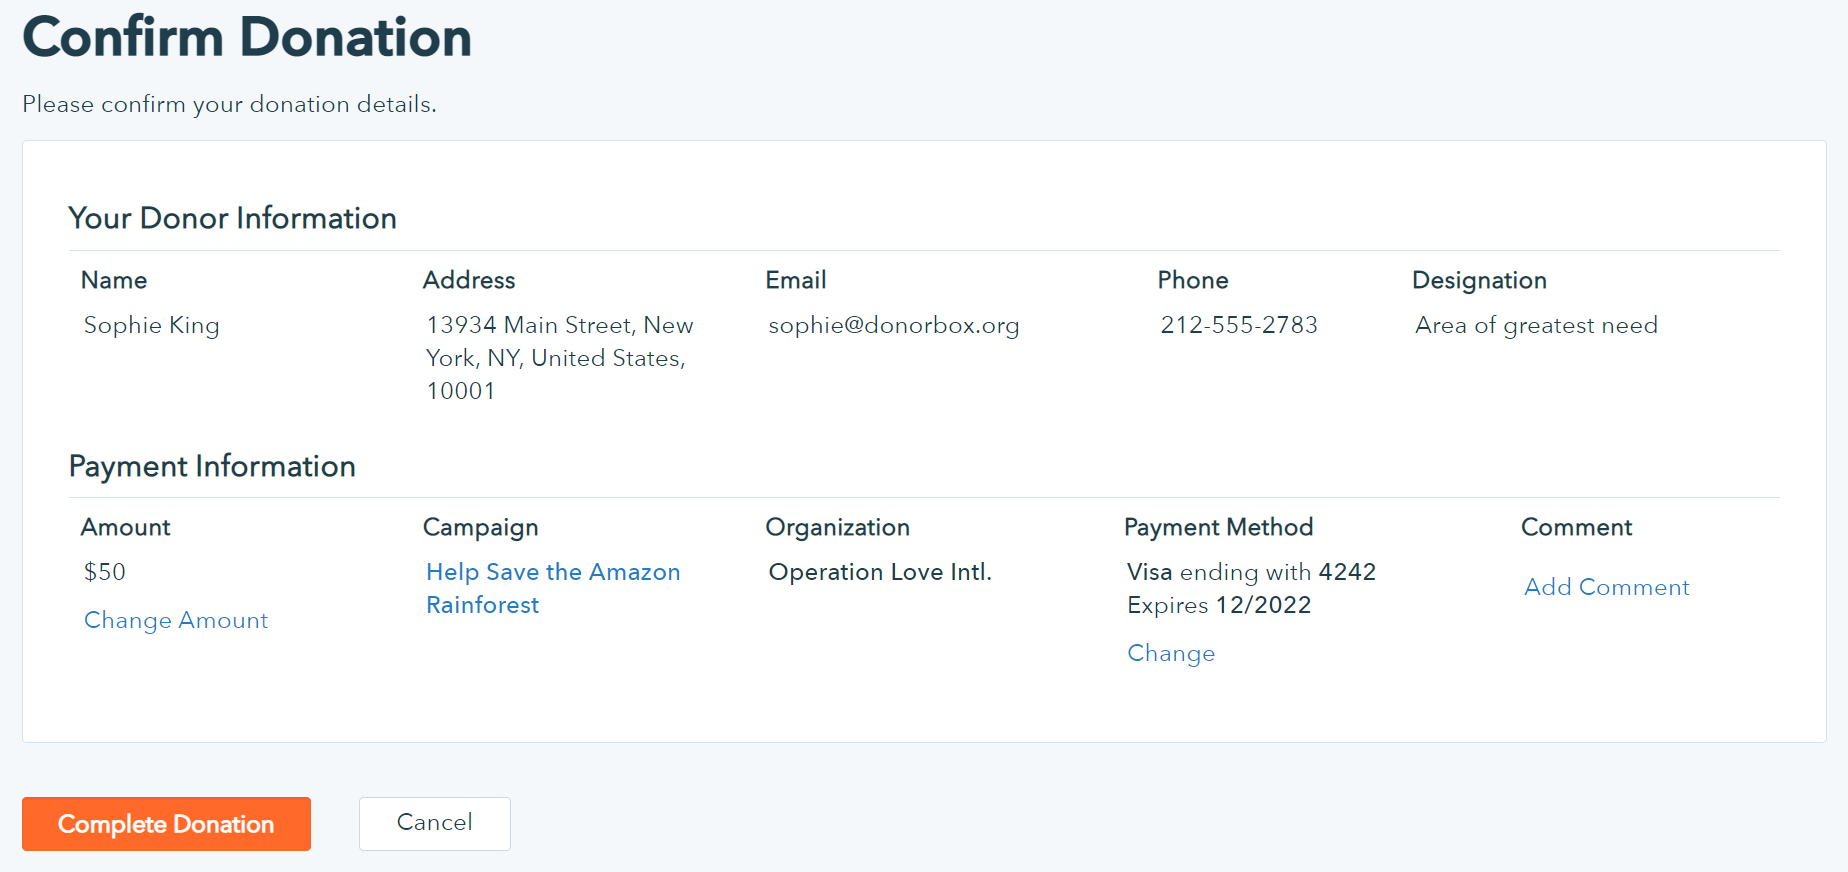Click the Designation column label
This screenshot has width=1848, height=872.
1479,280
